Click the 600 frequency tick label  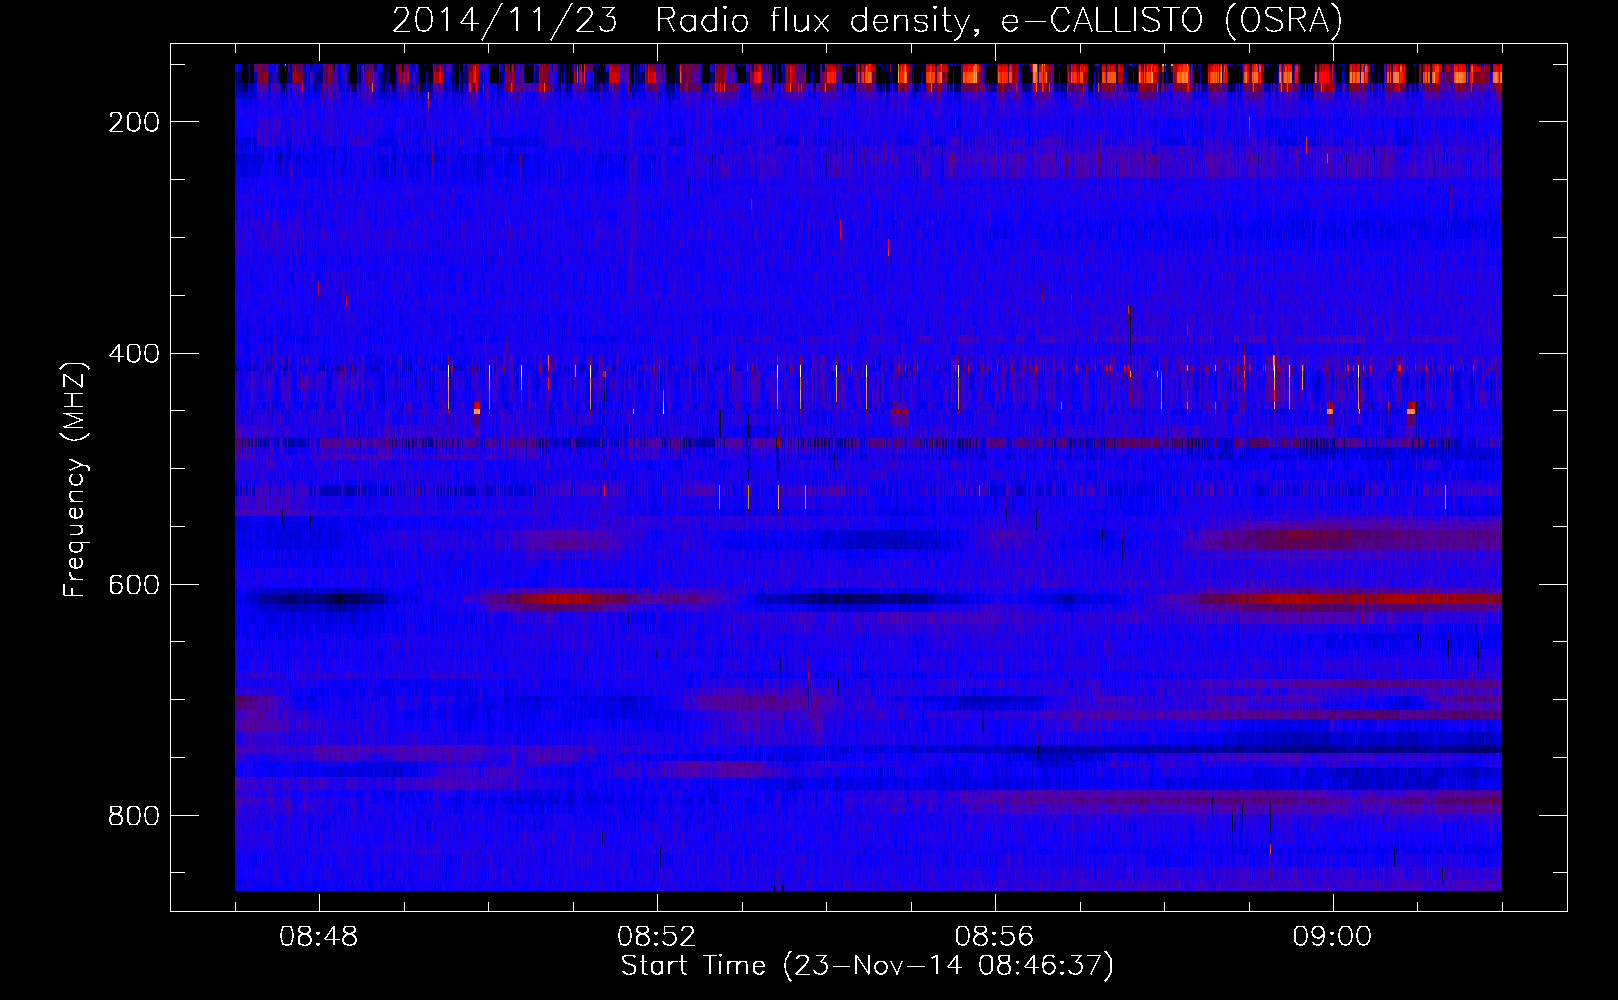(133, 585)
